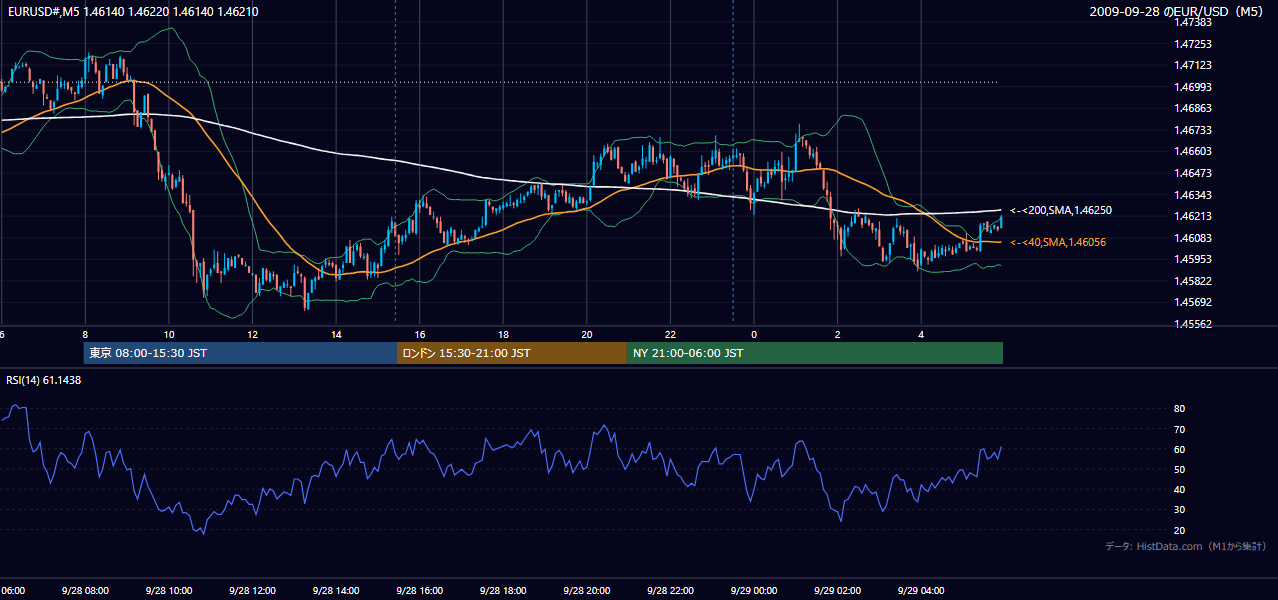The width and height of the screenshot is (1278, 600).
Task: Select the NY 21:00-06:00 JST session bar
Action: [815, 353]
